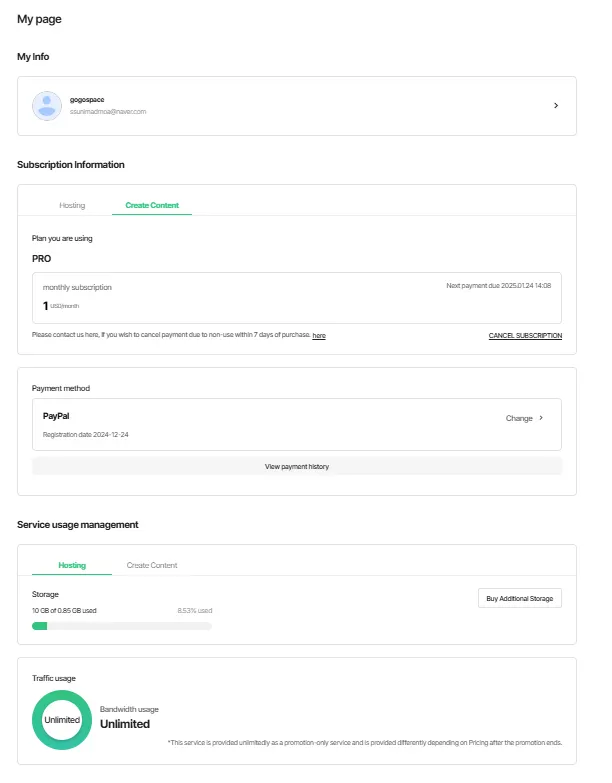The height and width of the screenshot is (783, 612).
Task: Click CANCEL SUBSCRIPTION link
Action: coord(525,336)
